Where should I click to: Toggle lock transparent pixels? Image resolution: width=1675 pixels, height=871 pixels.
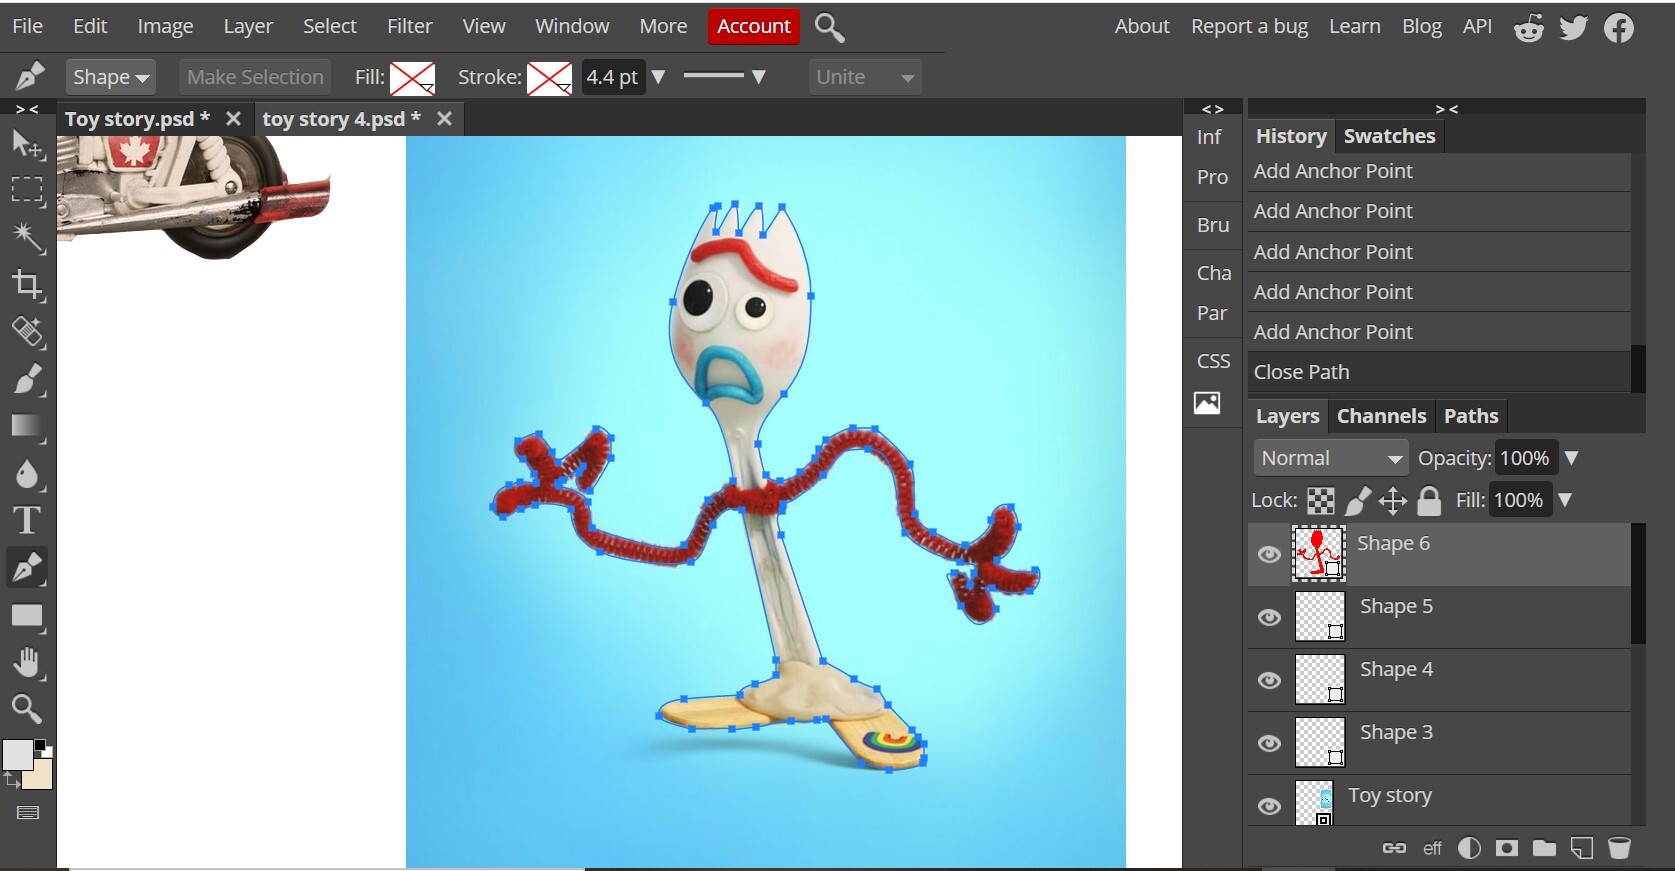point(1321,500)
